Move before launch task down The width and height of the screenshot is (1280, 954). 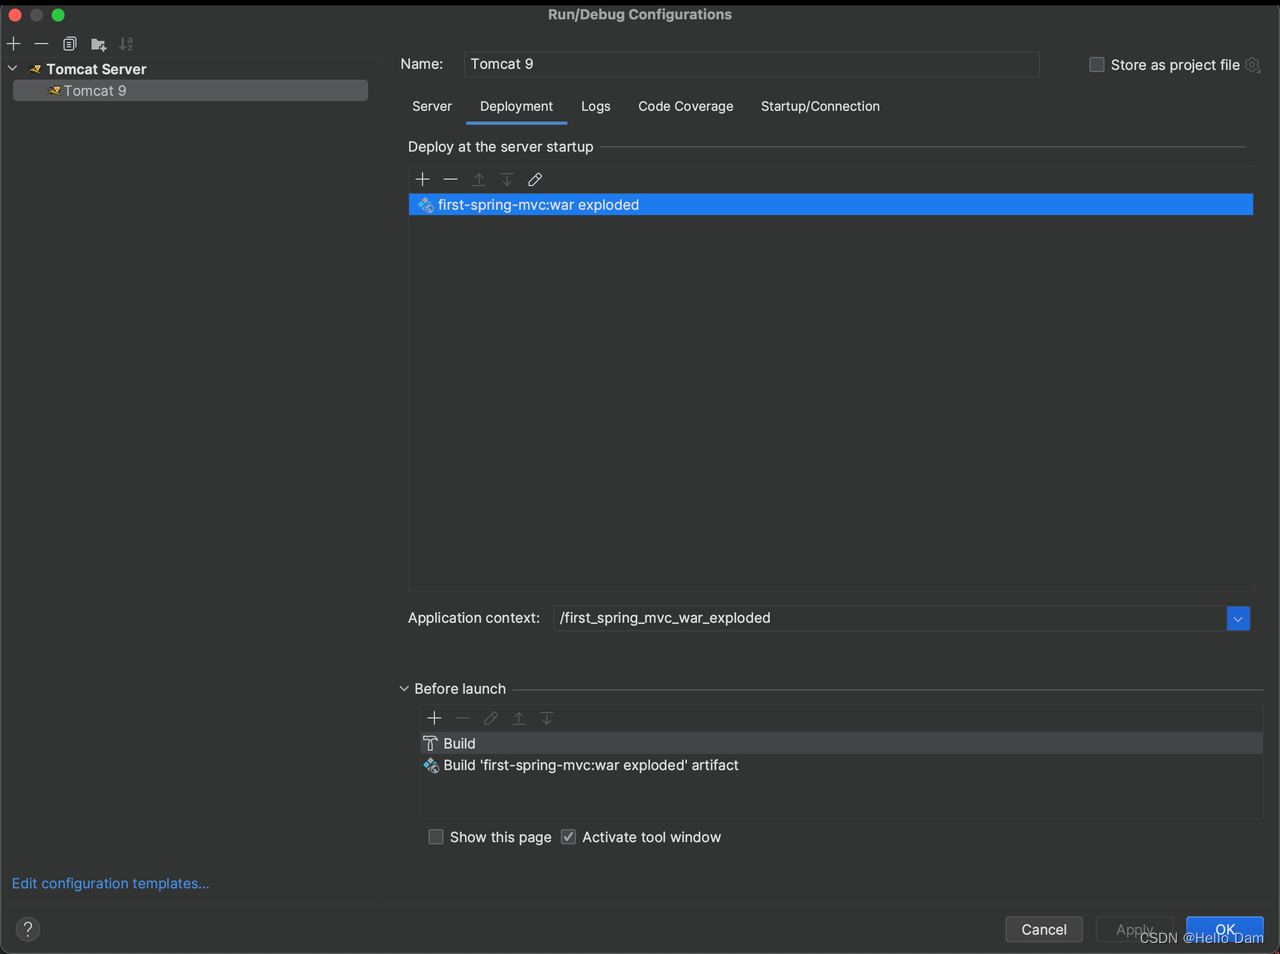pos(547,718)
